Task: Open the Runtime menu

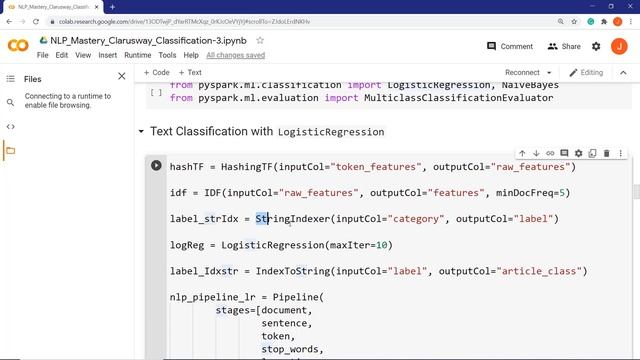Action: (x=138, y=55)
